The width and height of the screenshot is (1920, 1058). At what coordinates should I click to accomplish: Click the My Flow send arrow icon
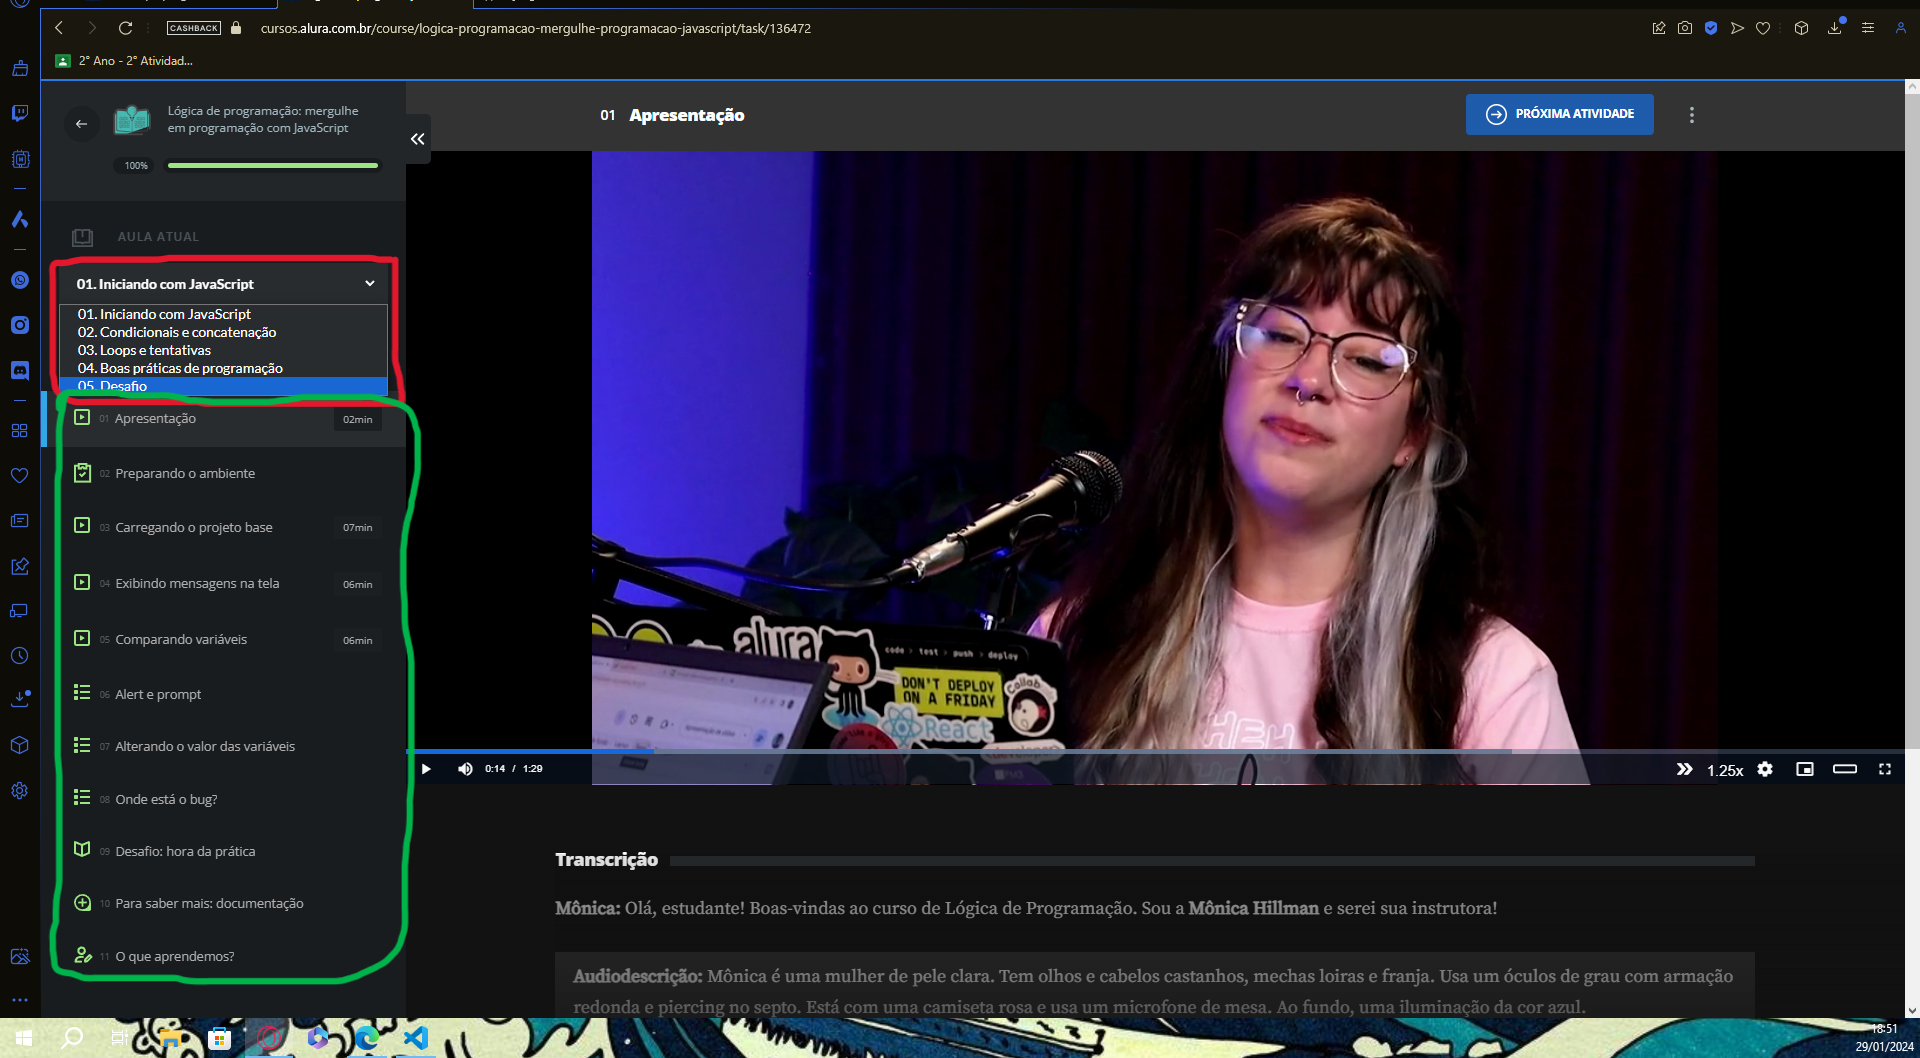[x=1737, y=28]
